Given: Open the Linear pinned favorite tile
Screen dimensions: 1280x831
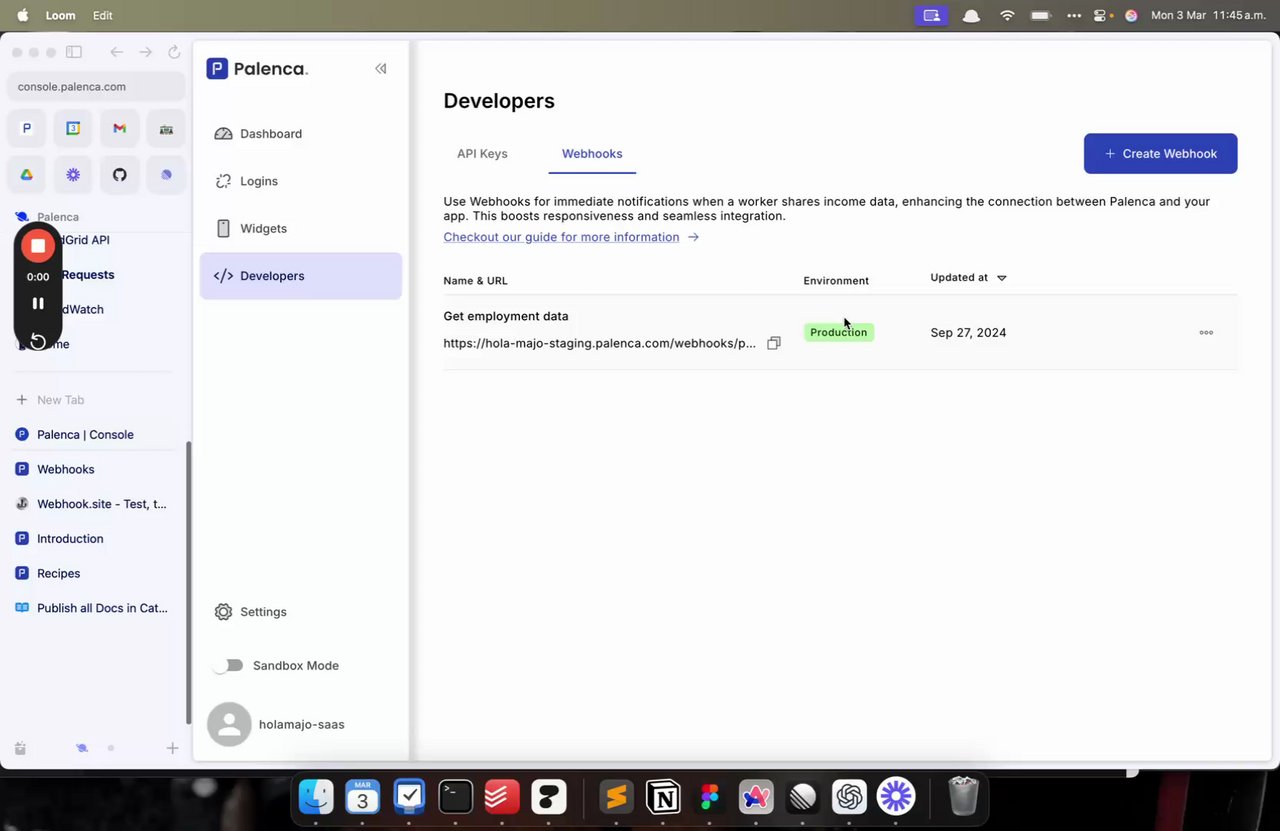Looking at the screenshot, I should point(166,174).
